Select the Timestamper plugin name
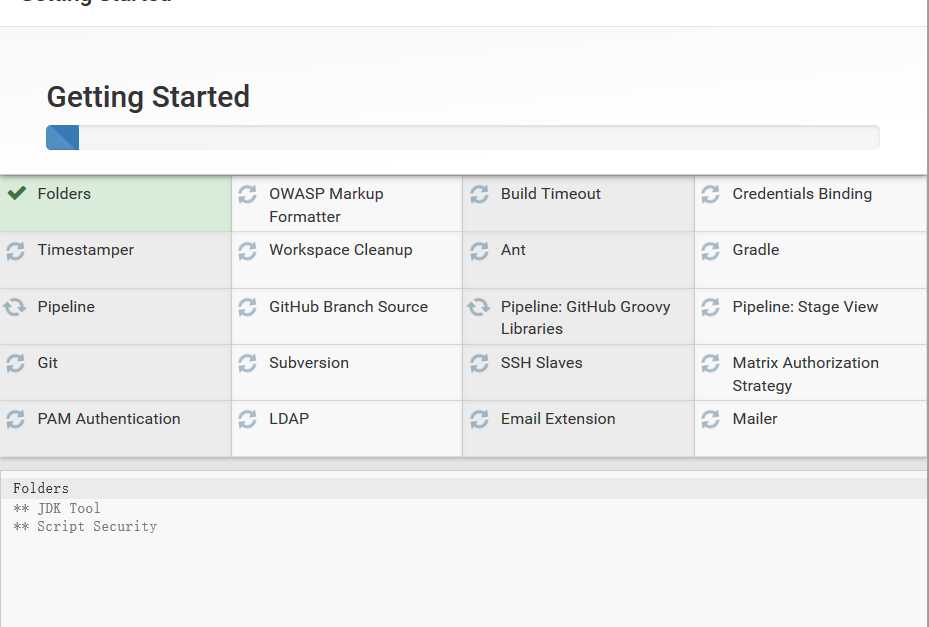The image size is (929, 627). pos(85,250)
